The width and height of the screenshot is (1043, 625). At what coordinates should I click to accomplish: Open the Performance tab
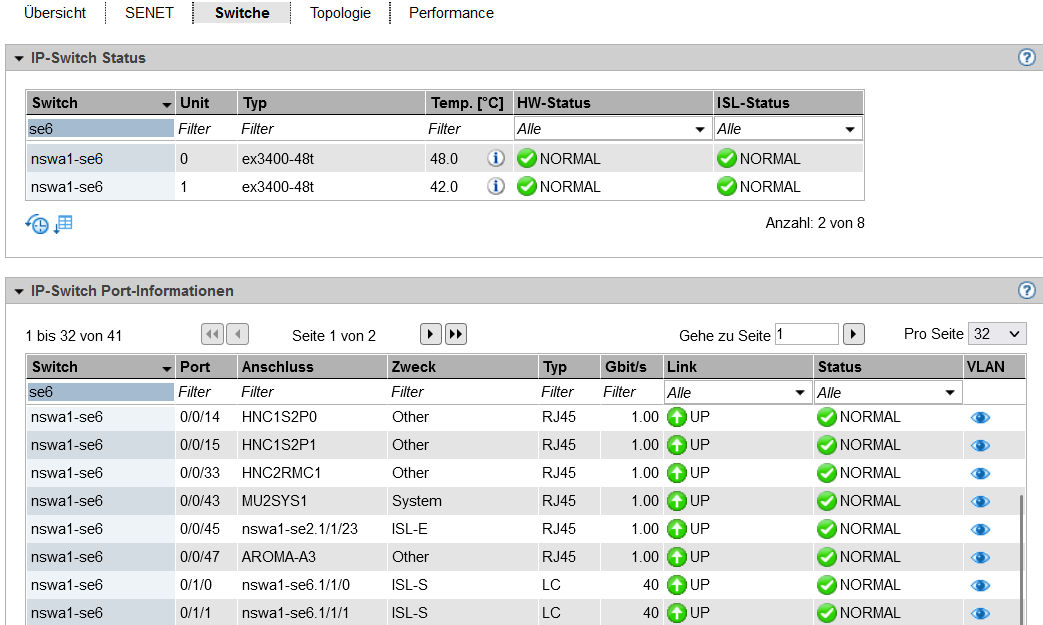click(451, 13)
